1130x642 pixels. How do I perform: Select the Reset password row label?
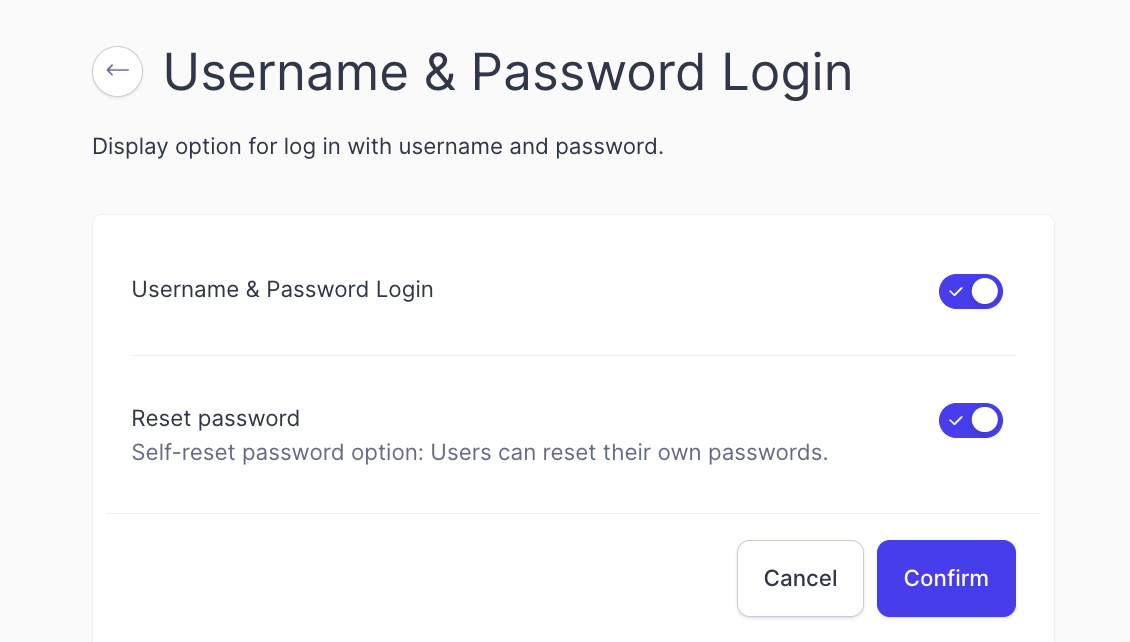[x=215, y=419]
